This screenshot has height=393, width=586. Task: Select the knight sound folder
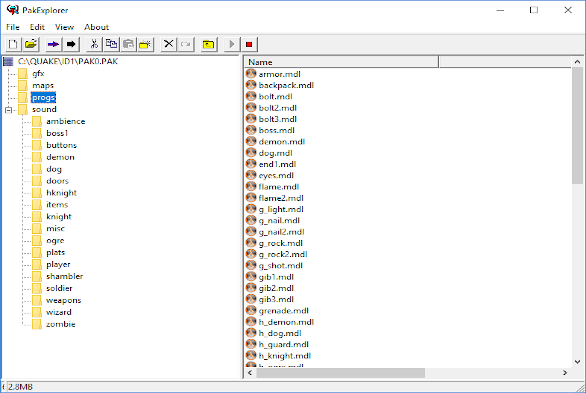[x=59, y=217]
